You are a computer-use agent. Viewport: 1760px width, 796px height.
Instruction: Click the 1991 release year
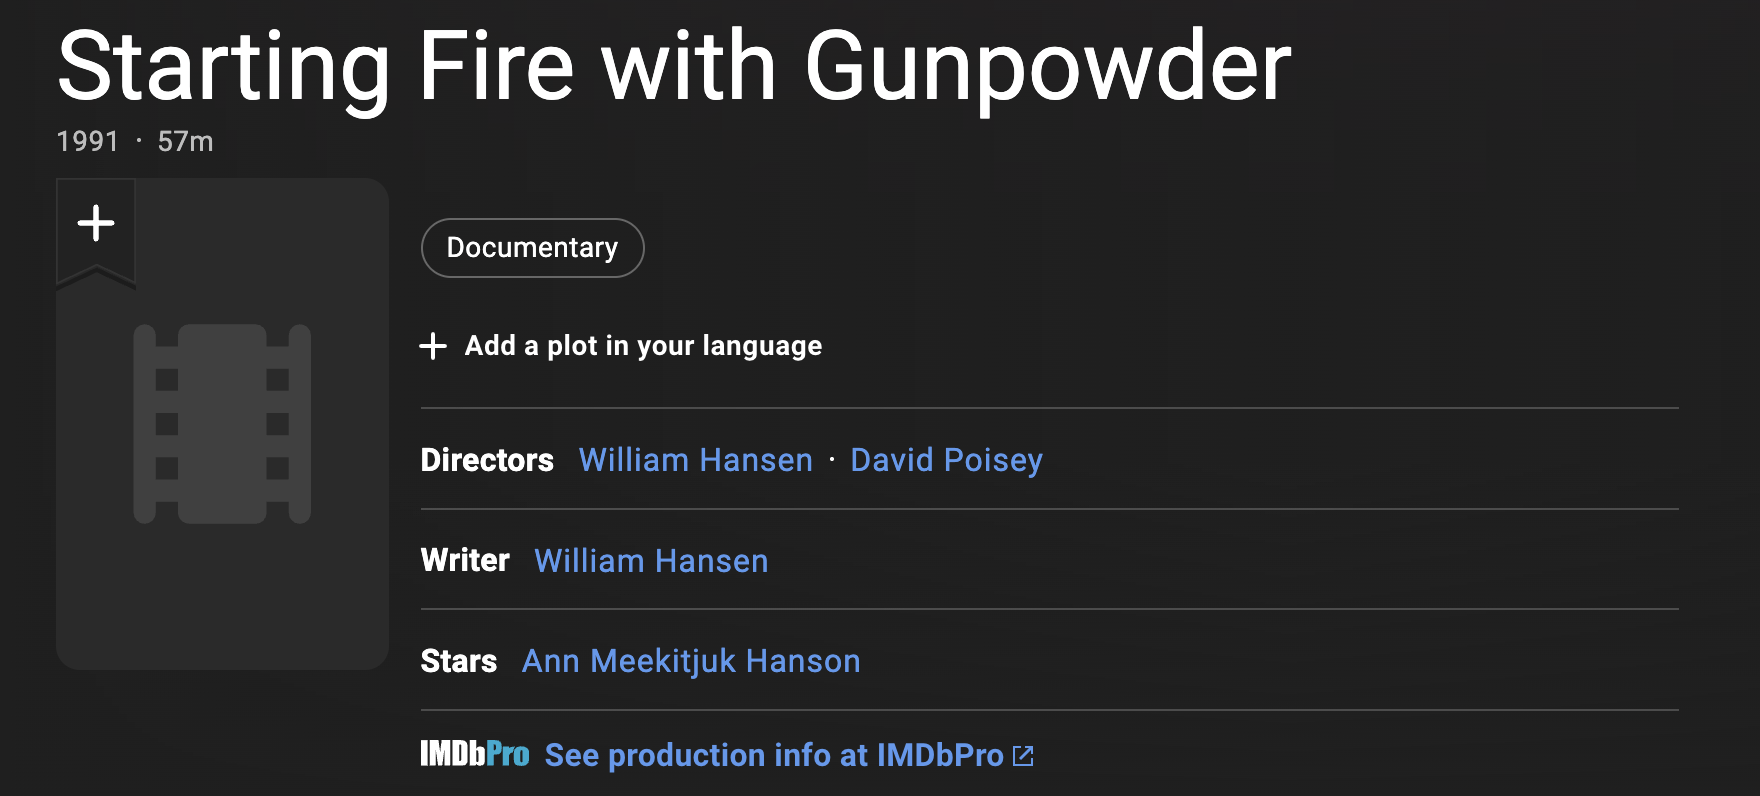tap(88, 141)
